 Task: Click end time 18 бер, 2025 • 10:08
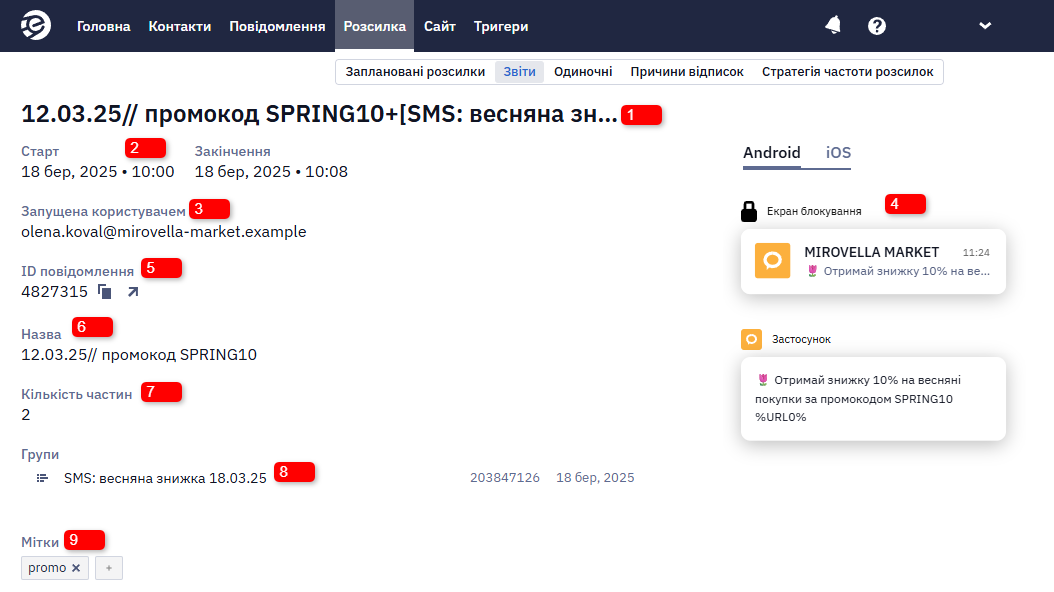pyautogui.click(x=271, y=172)
